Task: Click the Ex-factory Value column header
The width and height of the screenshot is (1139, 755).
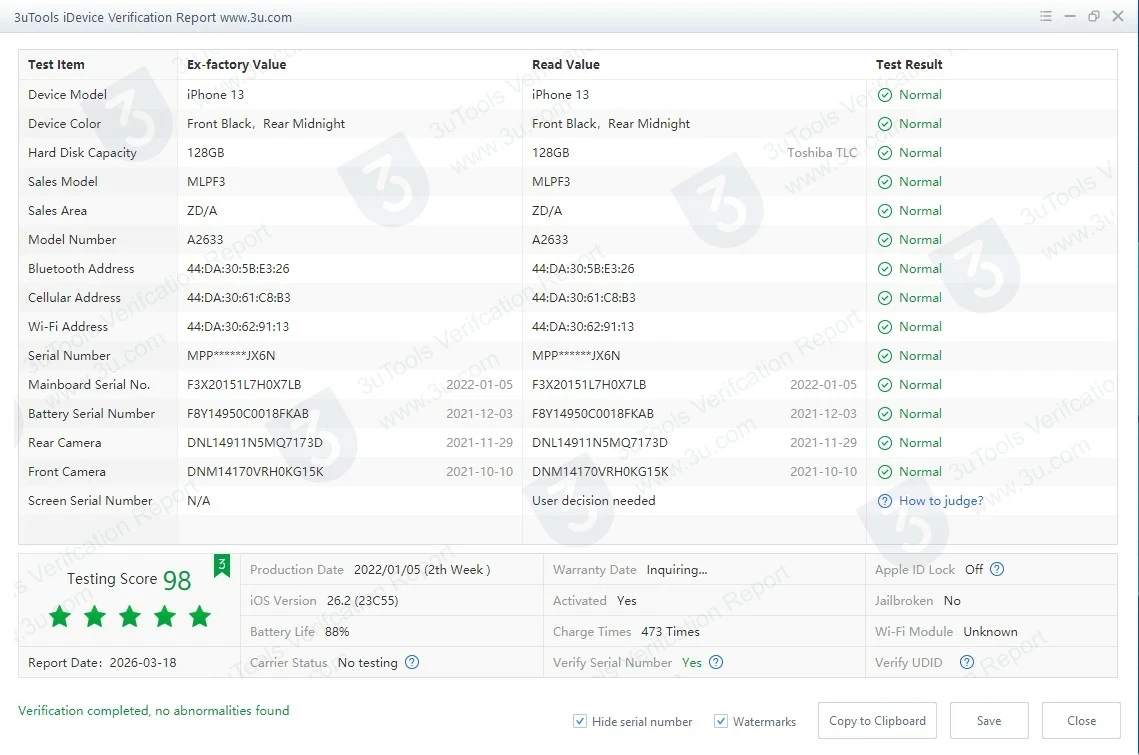Action: coord(236,65)
